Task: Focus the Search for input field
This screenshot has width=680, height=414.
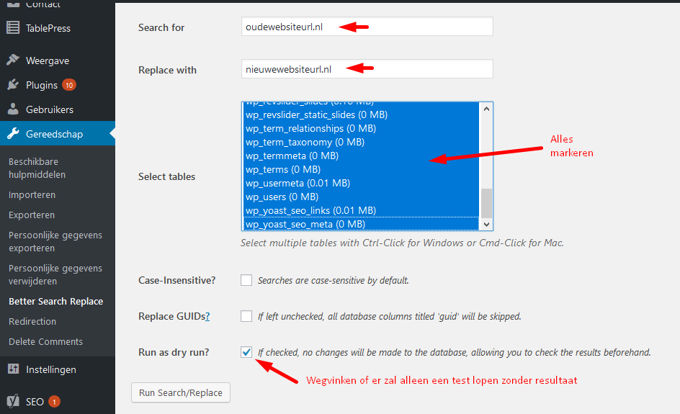Action: pos(367,26)
